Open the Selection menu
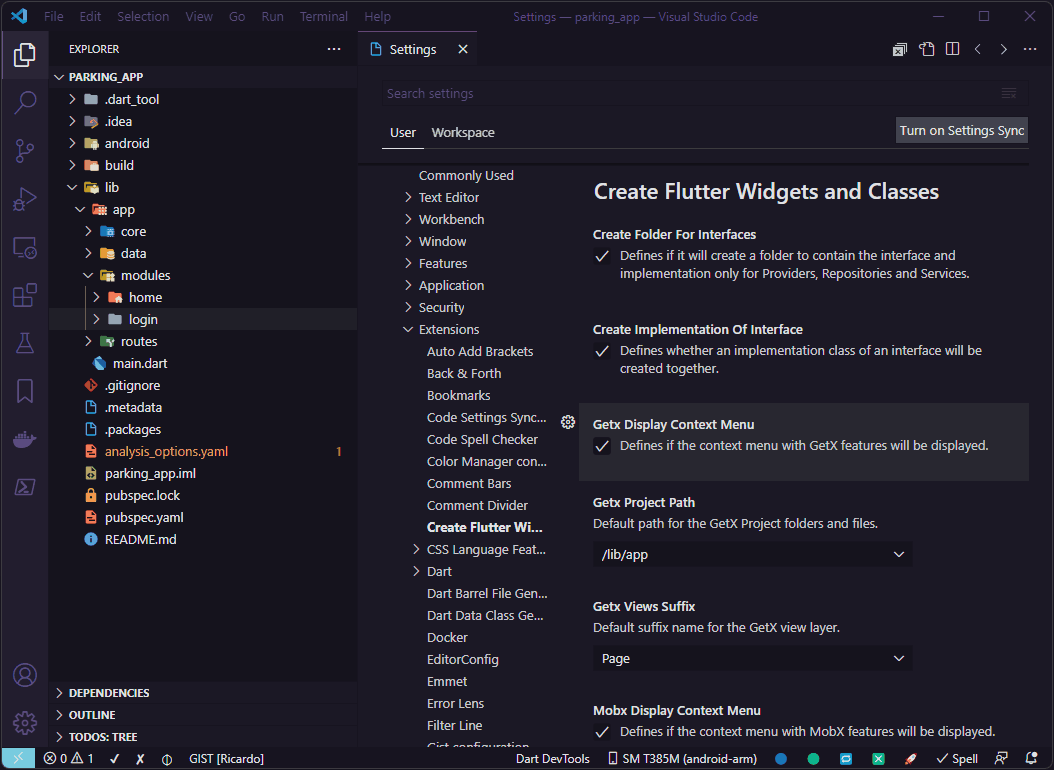Image resolution: width=1054 pixels, height=770 pixels. point(143,16)
